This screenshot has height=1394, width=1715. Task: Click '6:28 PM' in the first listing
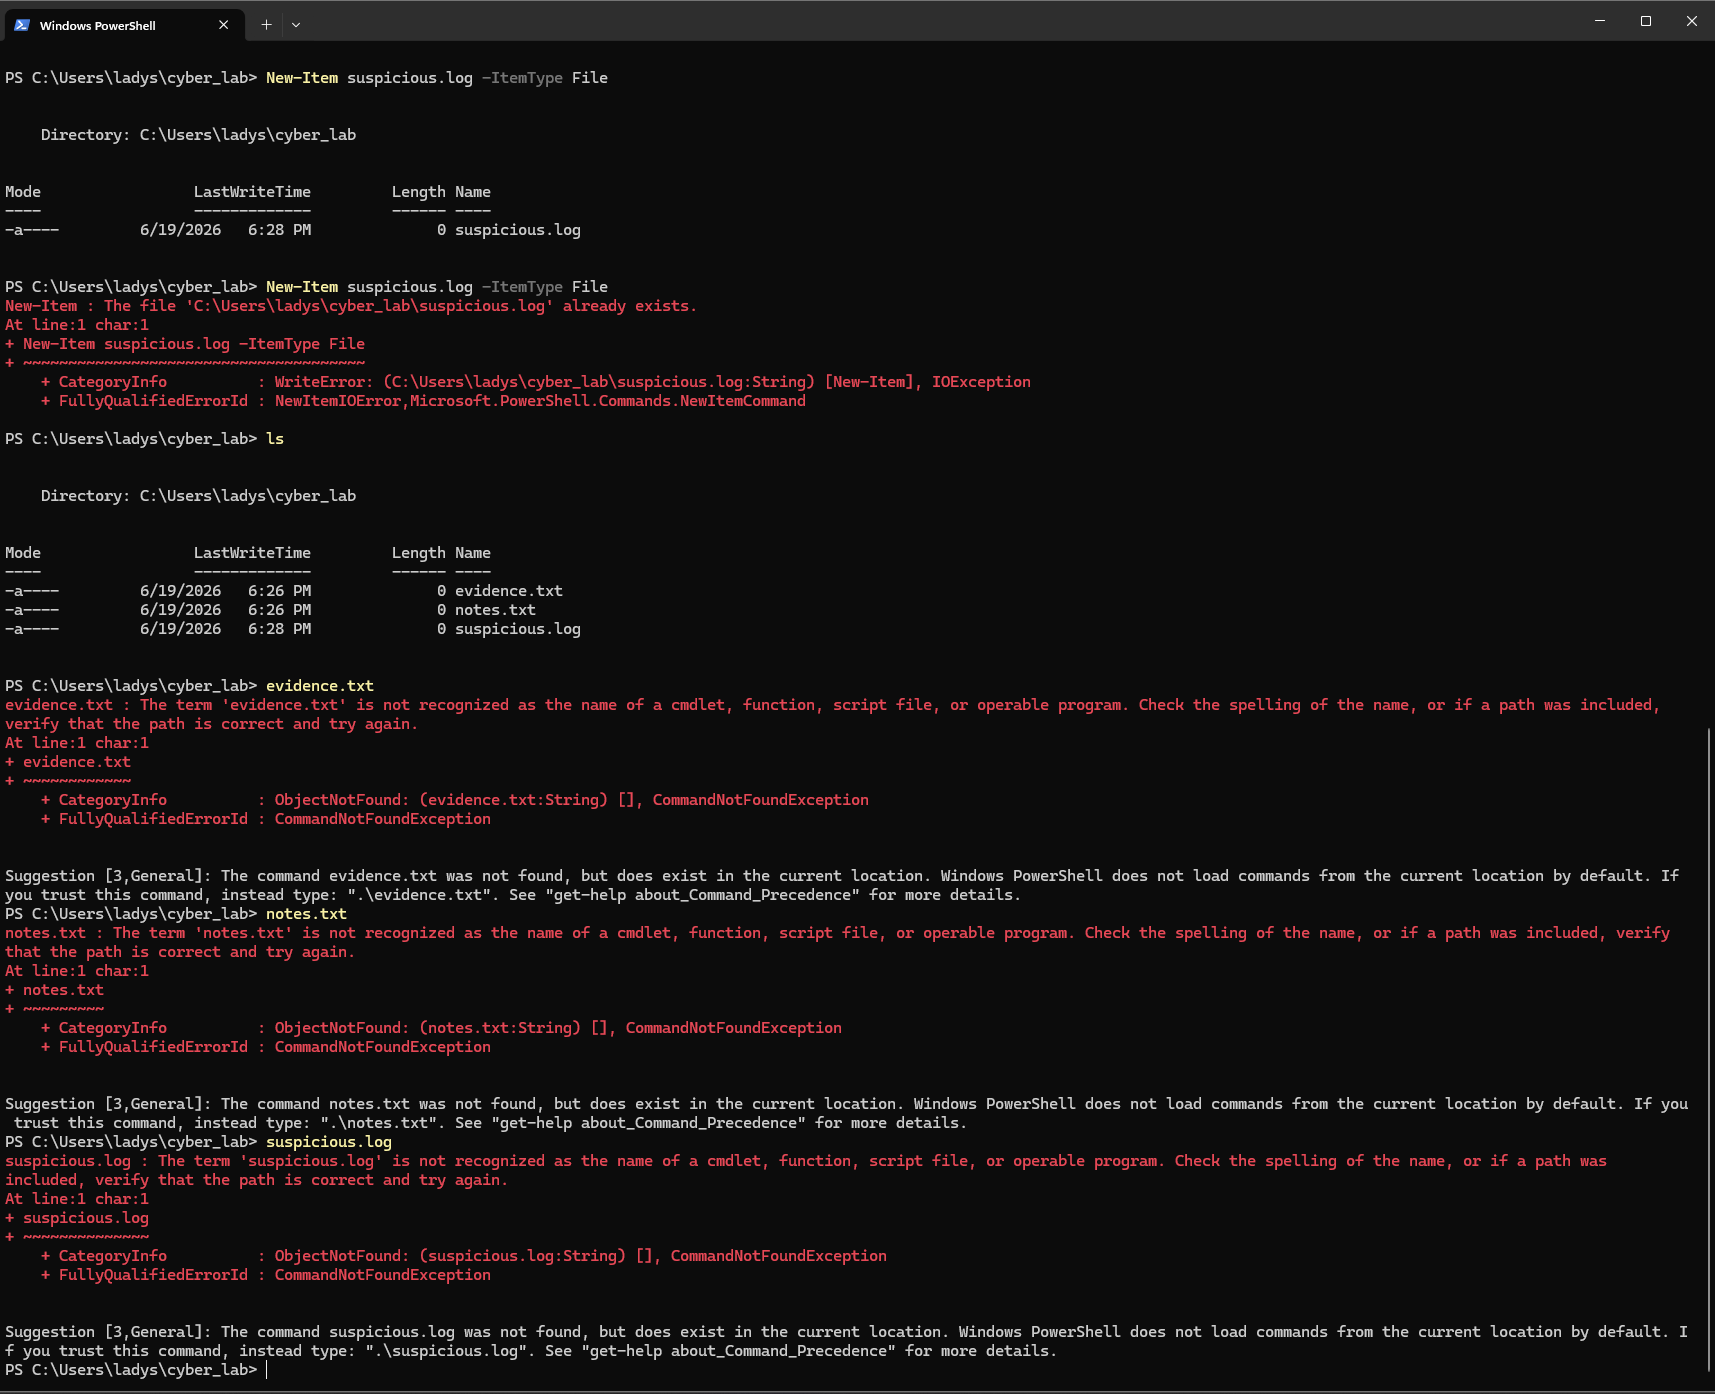point(280,230)
